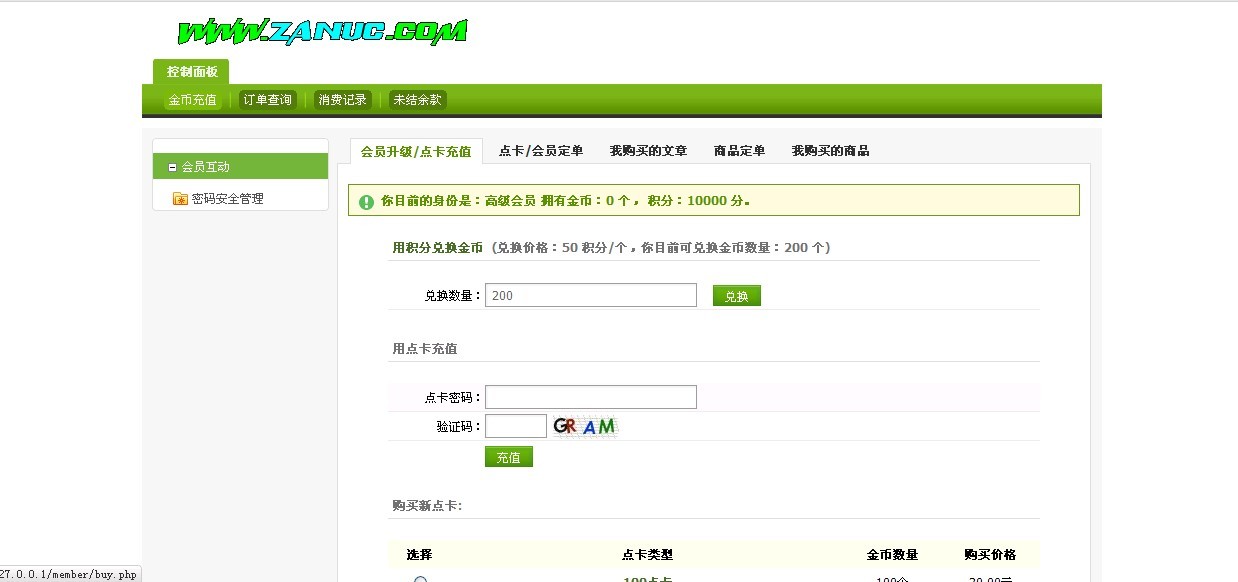This screenshot has height=582, width=1238.
Task: Switch to the 我购买的商品 tab
Action: click(830, 151)
